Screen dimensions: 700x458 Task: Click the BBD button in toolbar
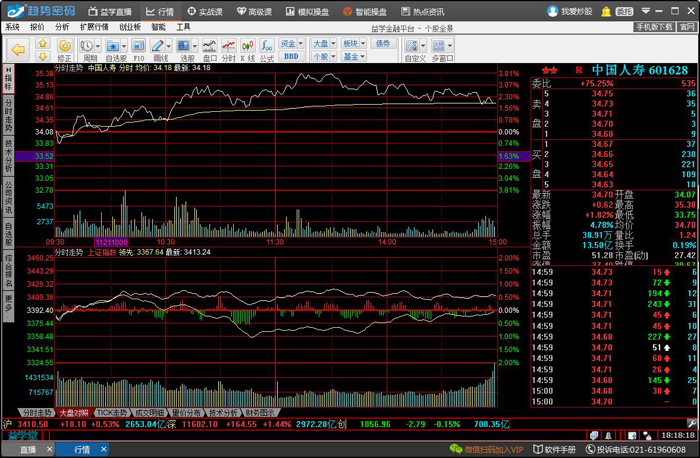click(x=290, y=56)
